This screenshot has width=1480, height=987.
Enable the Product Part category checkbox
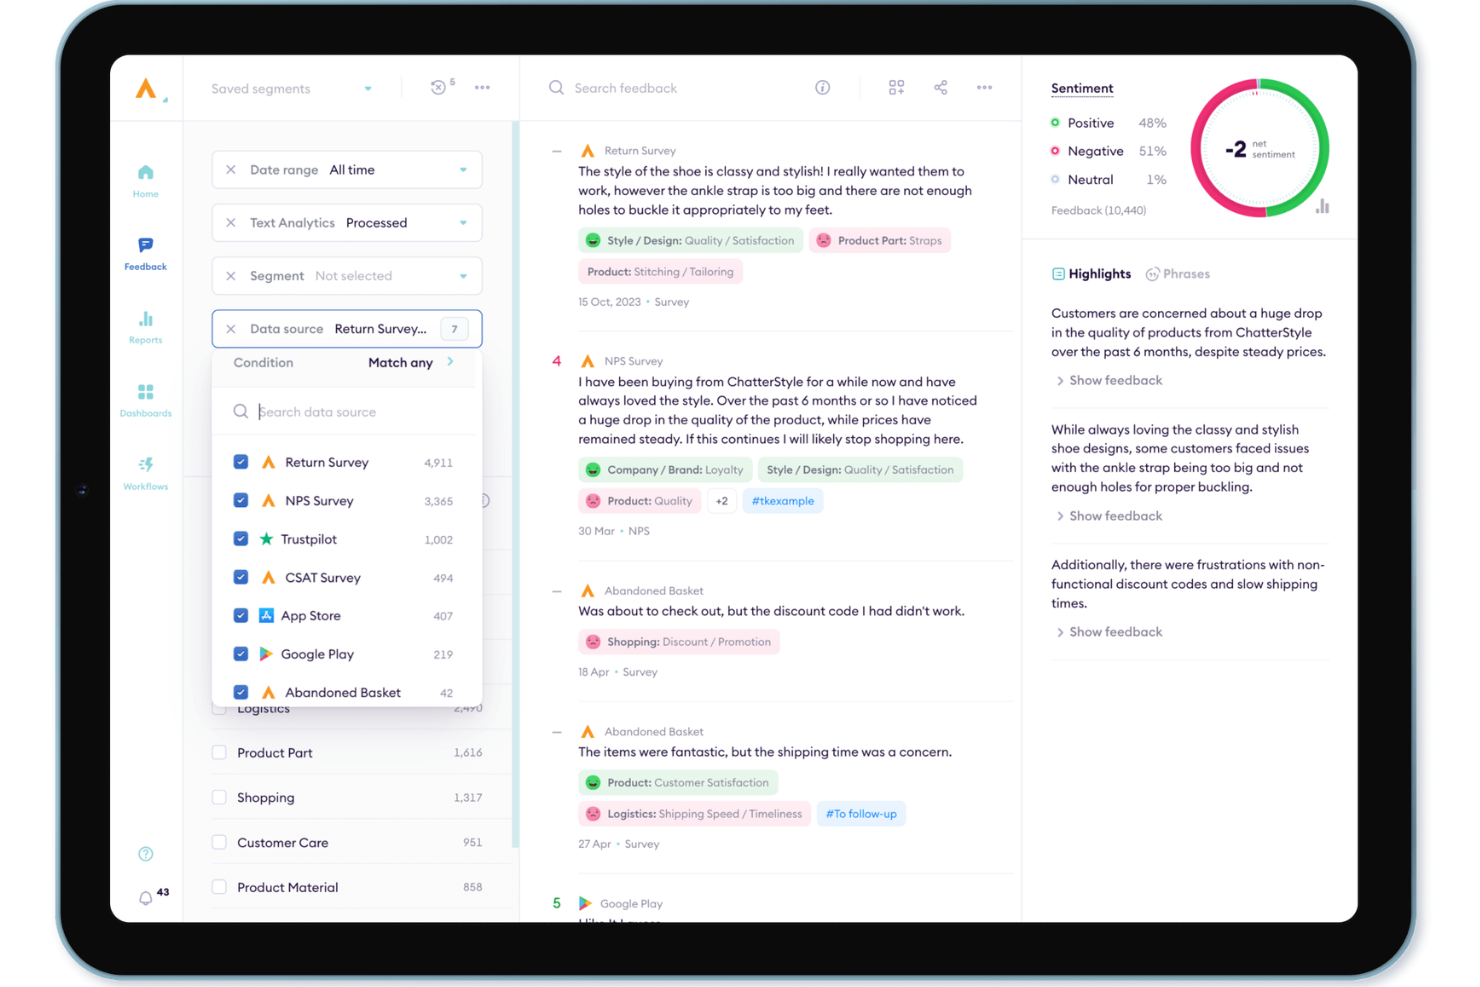point(218,751)
